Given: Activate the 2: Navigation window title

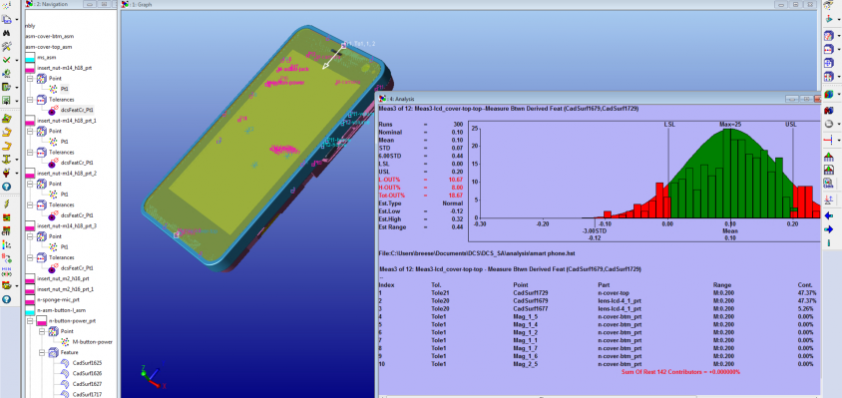Looking at the screenshot, I should coord(52,4).
